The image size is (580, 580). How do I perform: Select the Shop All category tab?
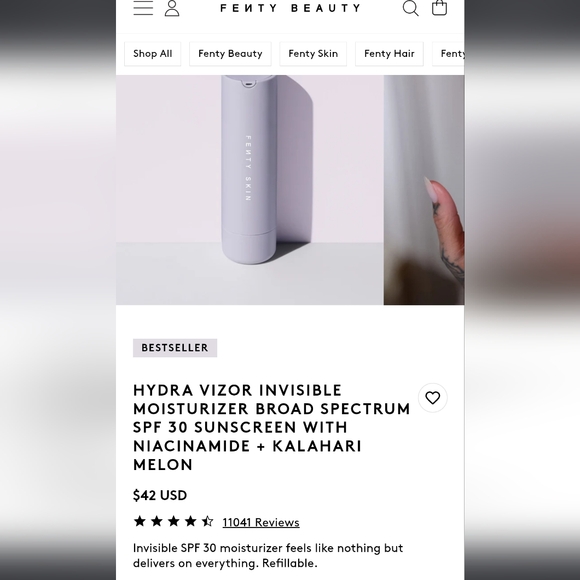point(152,54)
